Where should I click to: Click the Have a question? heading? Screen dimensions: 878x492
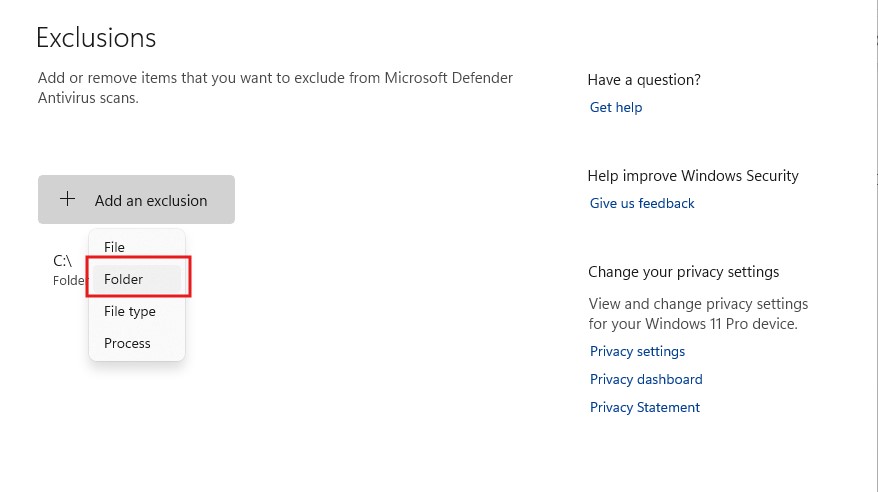click(644, 80)
